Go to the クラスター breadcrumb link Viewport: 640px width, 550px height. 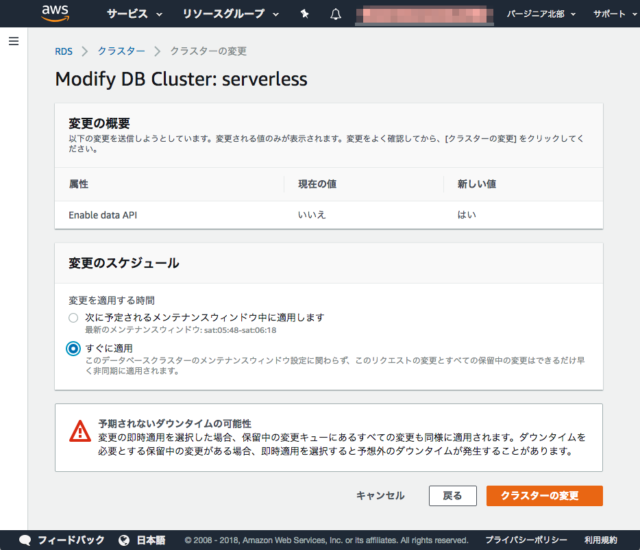pos(121,51)
